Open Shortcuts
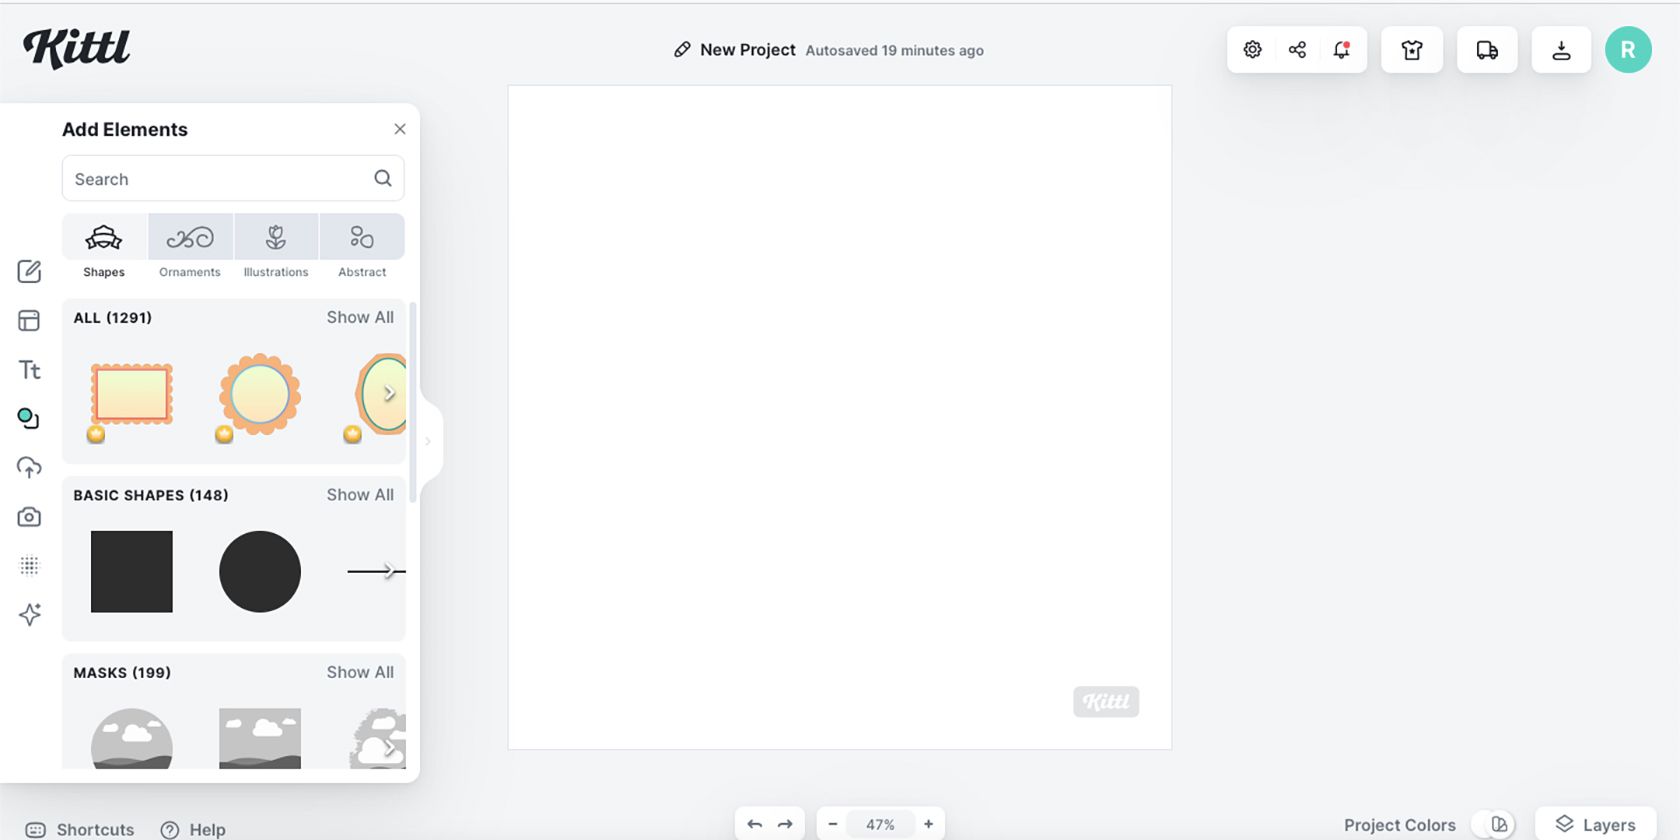Viewport: 1680px width, 840px height. tap(80, 829)
